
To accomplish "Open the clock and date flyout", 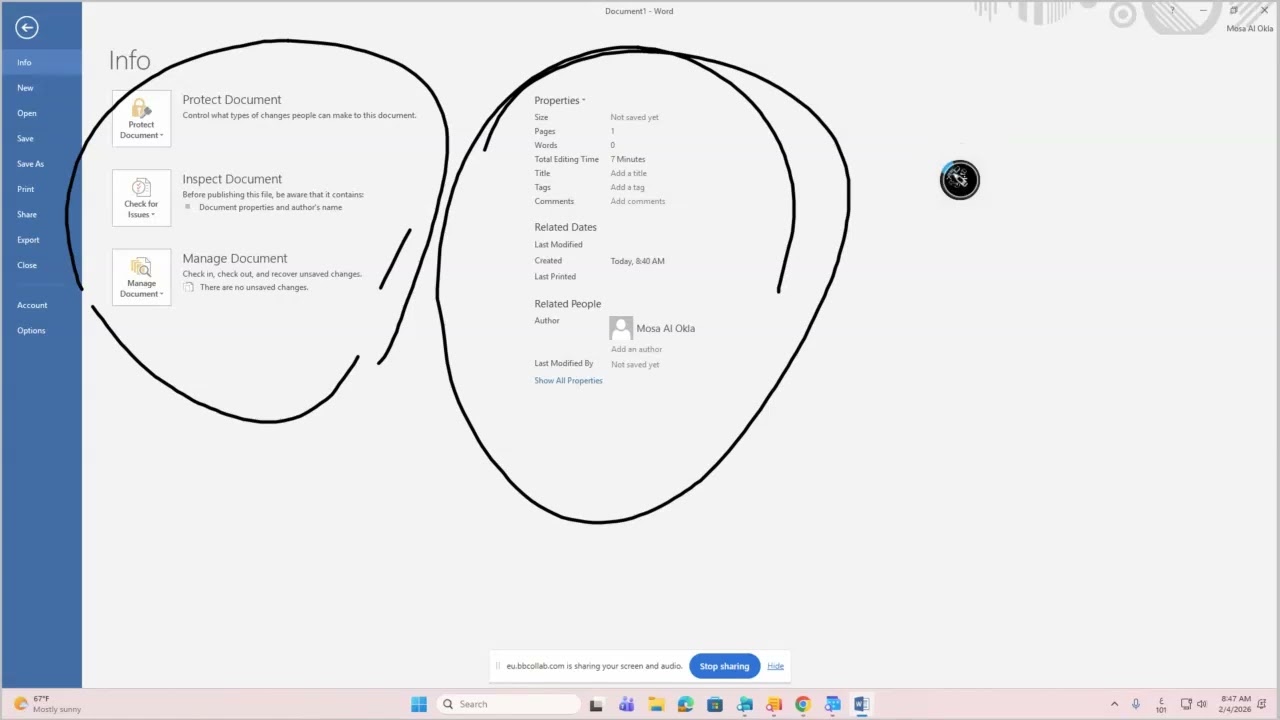I will tap(1235, 704).
